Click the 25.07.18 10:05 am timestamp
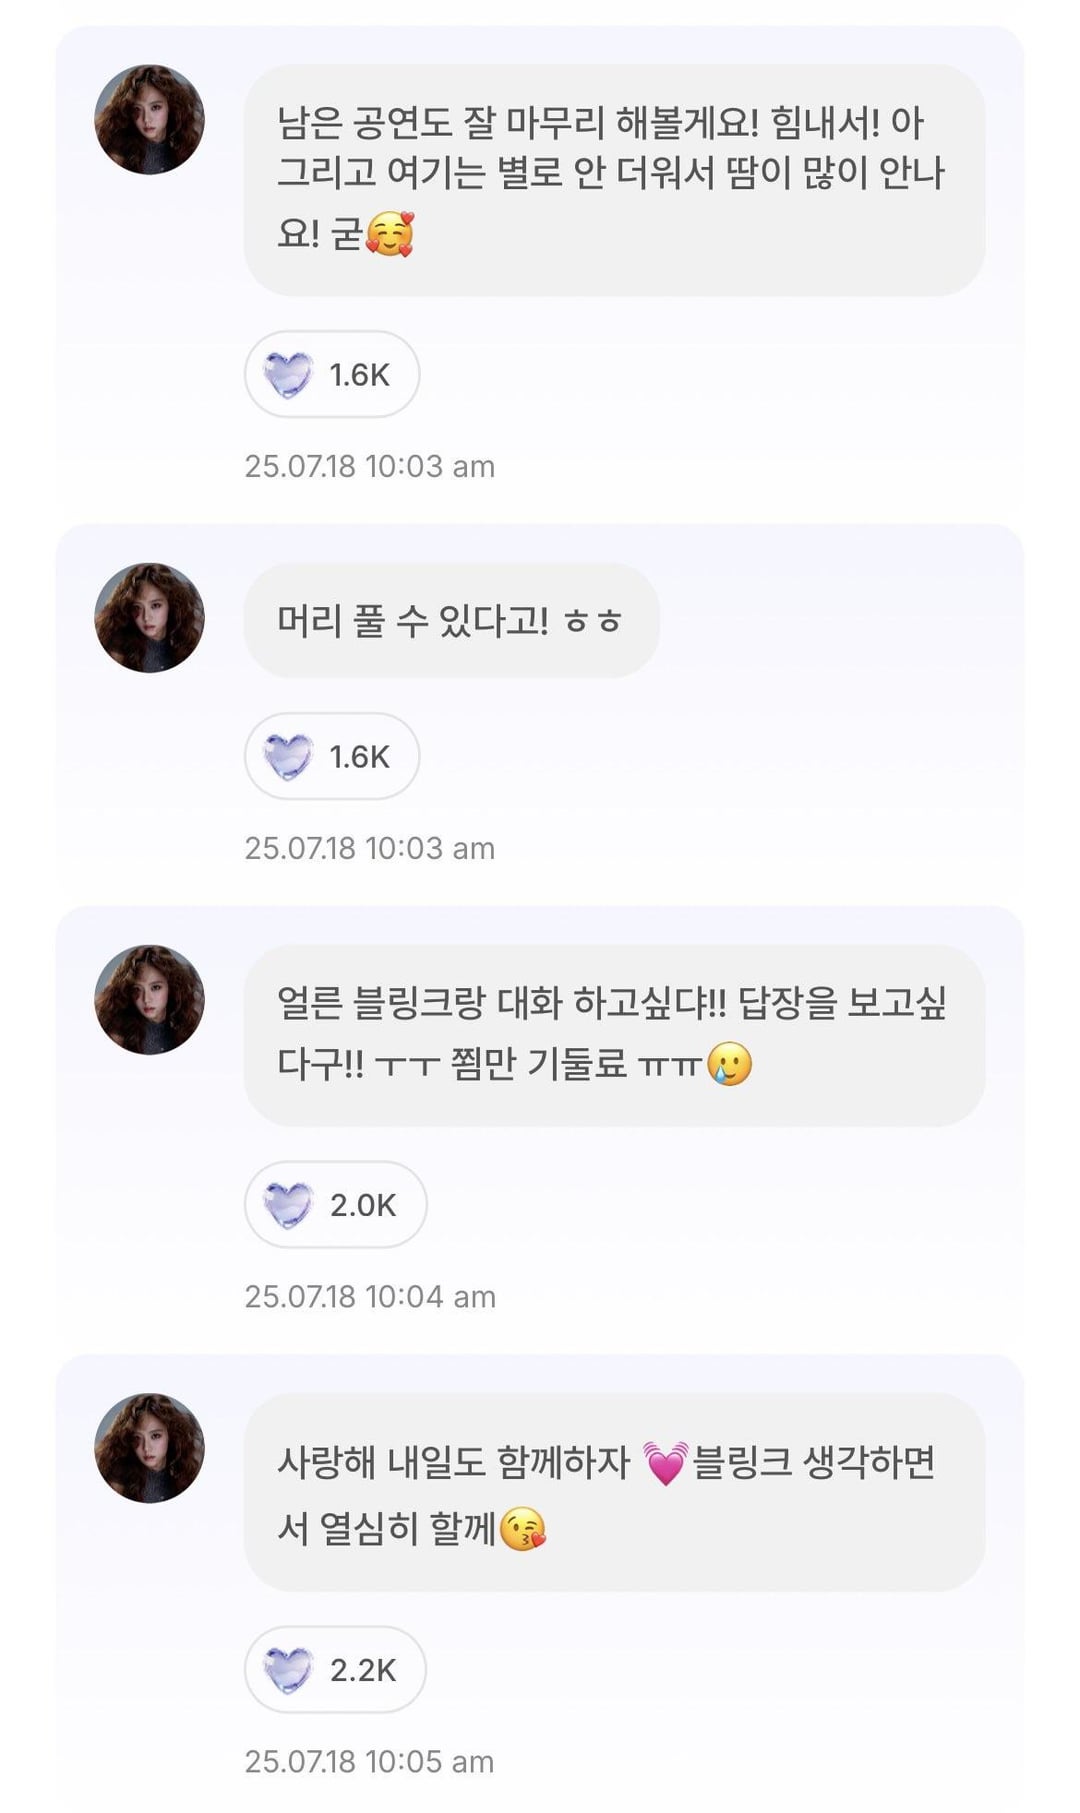The image size is (1080, 1813). click(370, 1762)
